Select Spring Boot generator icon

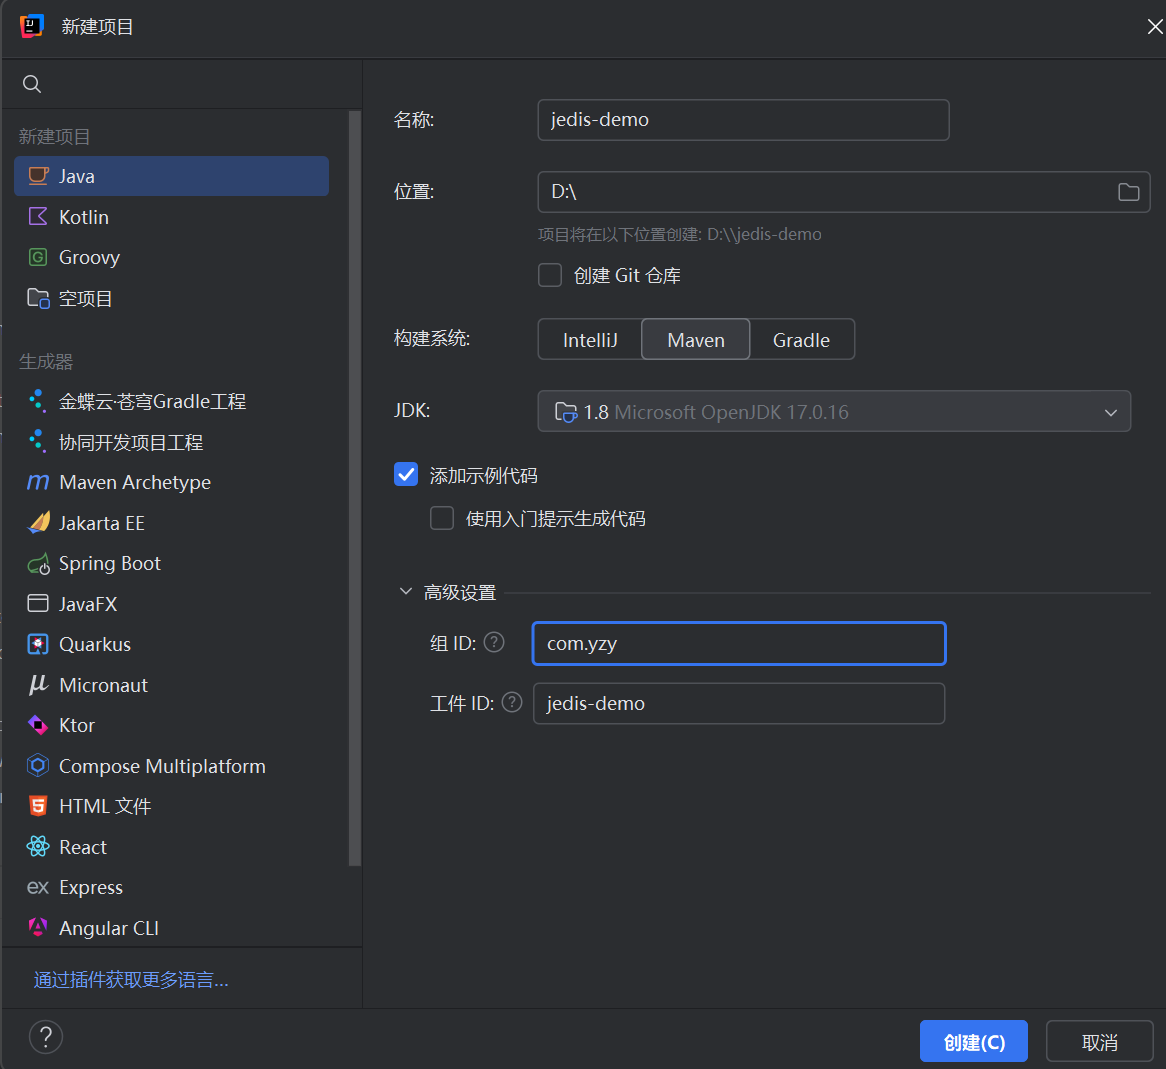point(39,563)
